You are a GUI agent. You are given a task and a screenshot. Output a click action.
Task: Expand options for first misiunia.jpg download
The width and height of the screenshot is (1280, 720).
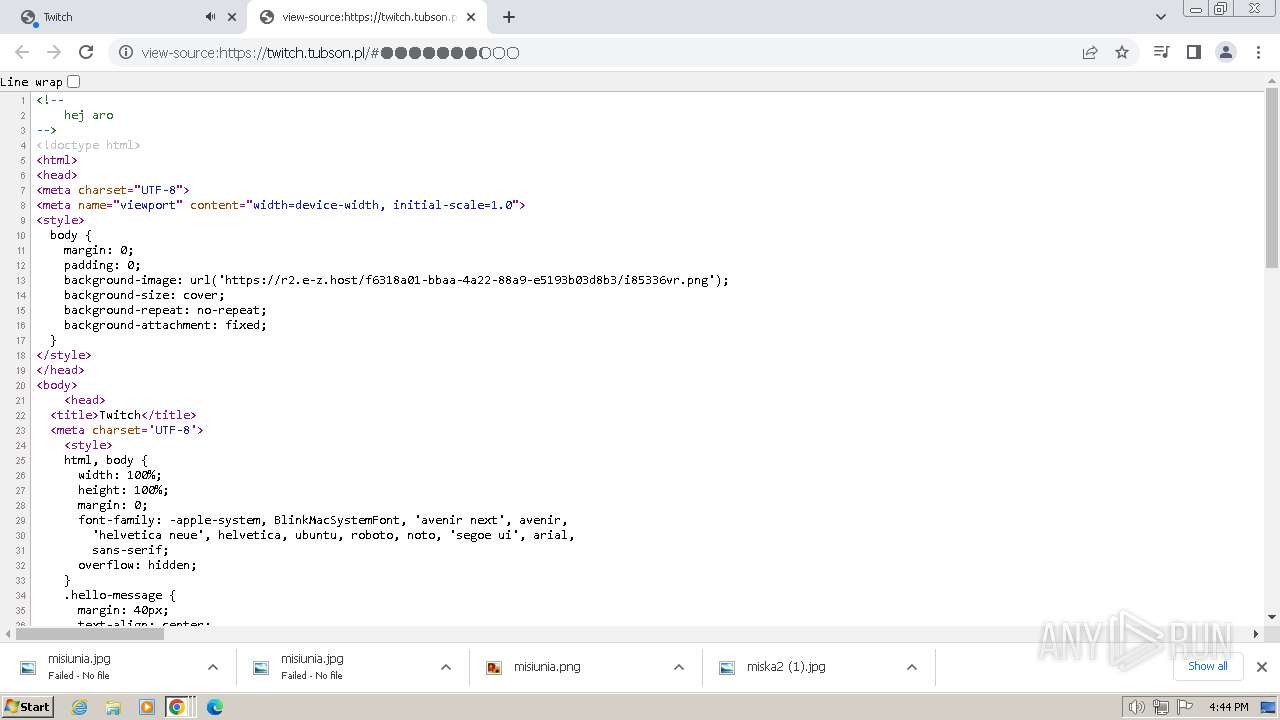pyautogui.click(x=212, y=667)
